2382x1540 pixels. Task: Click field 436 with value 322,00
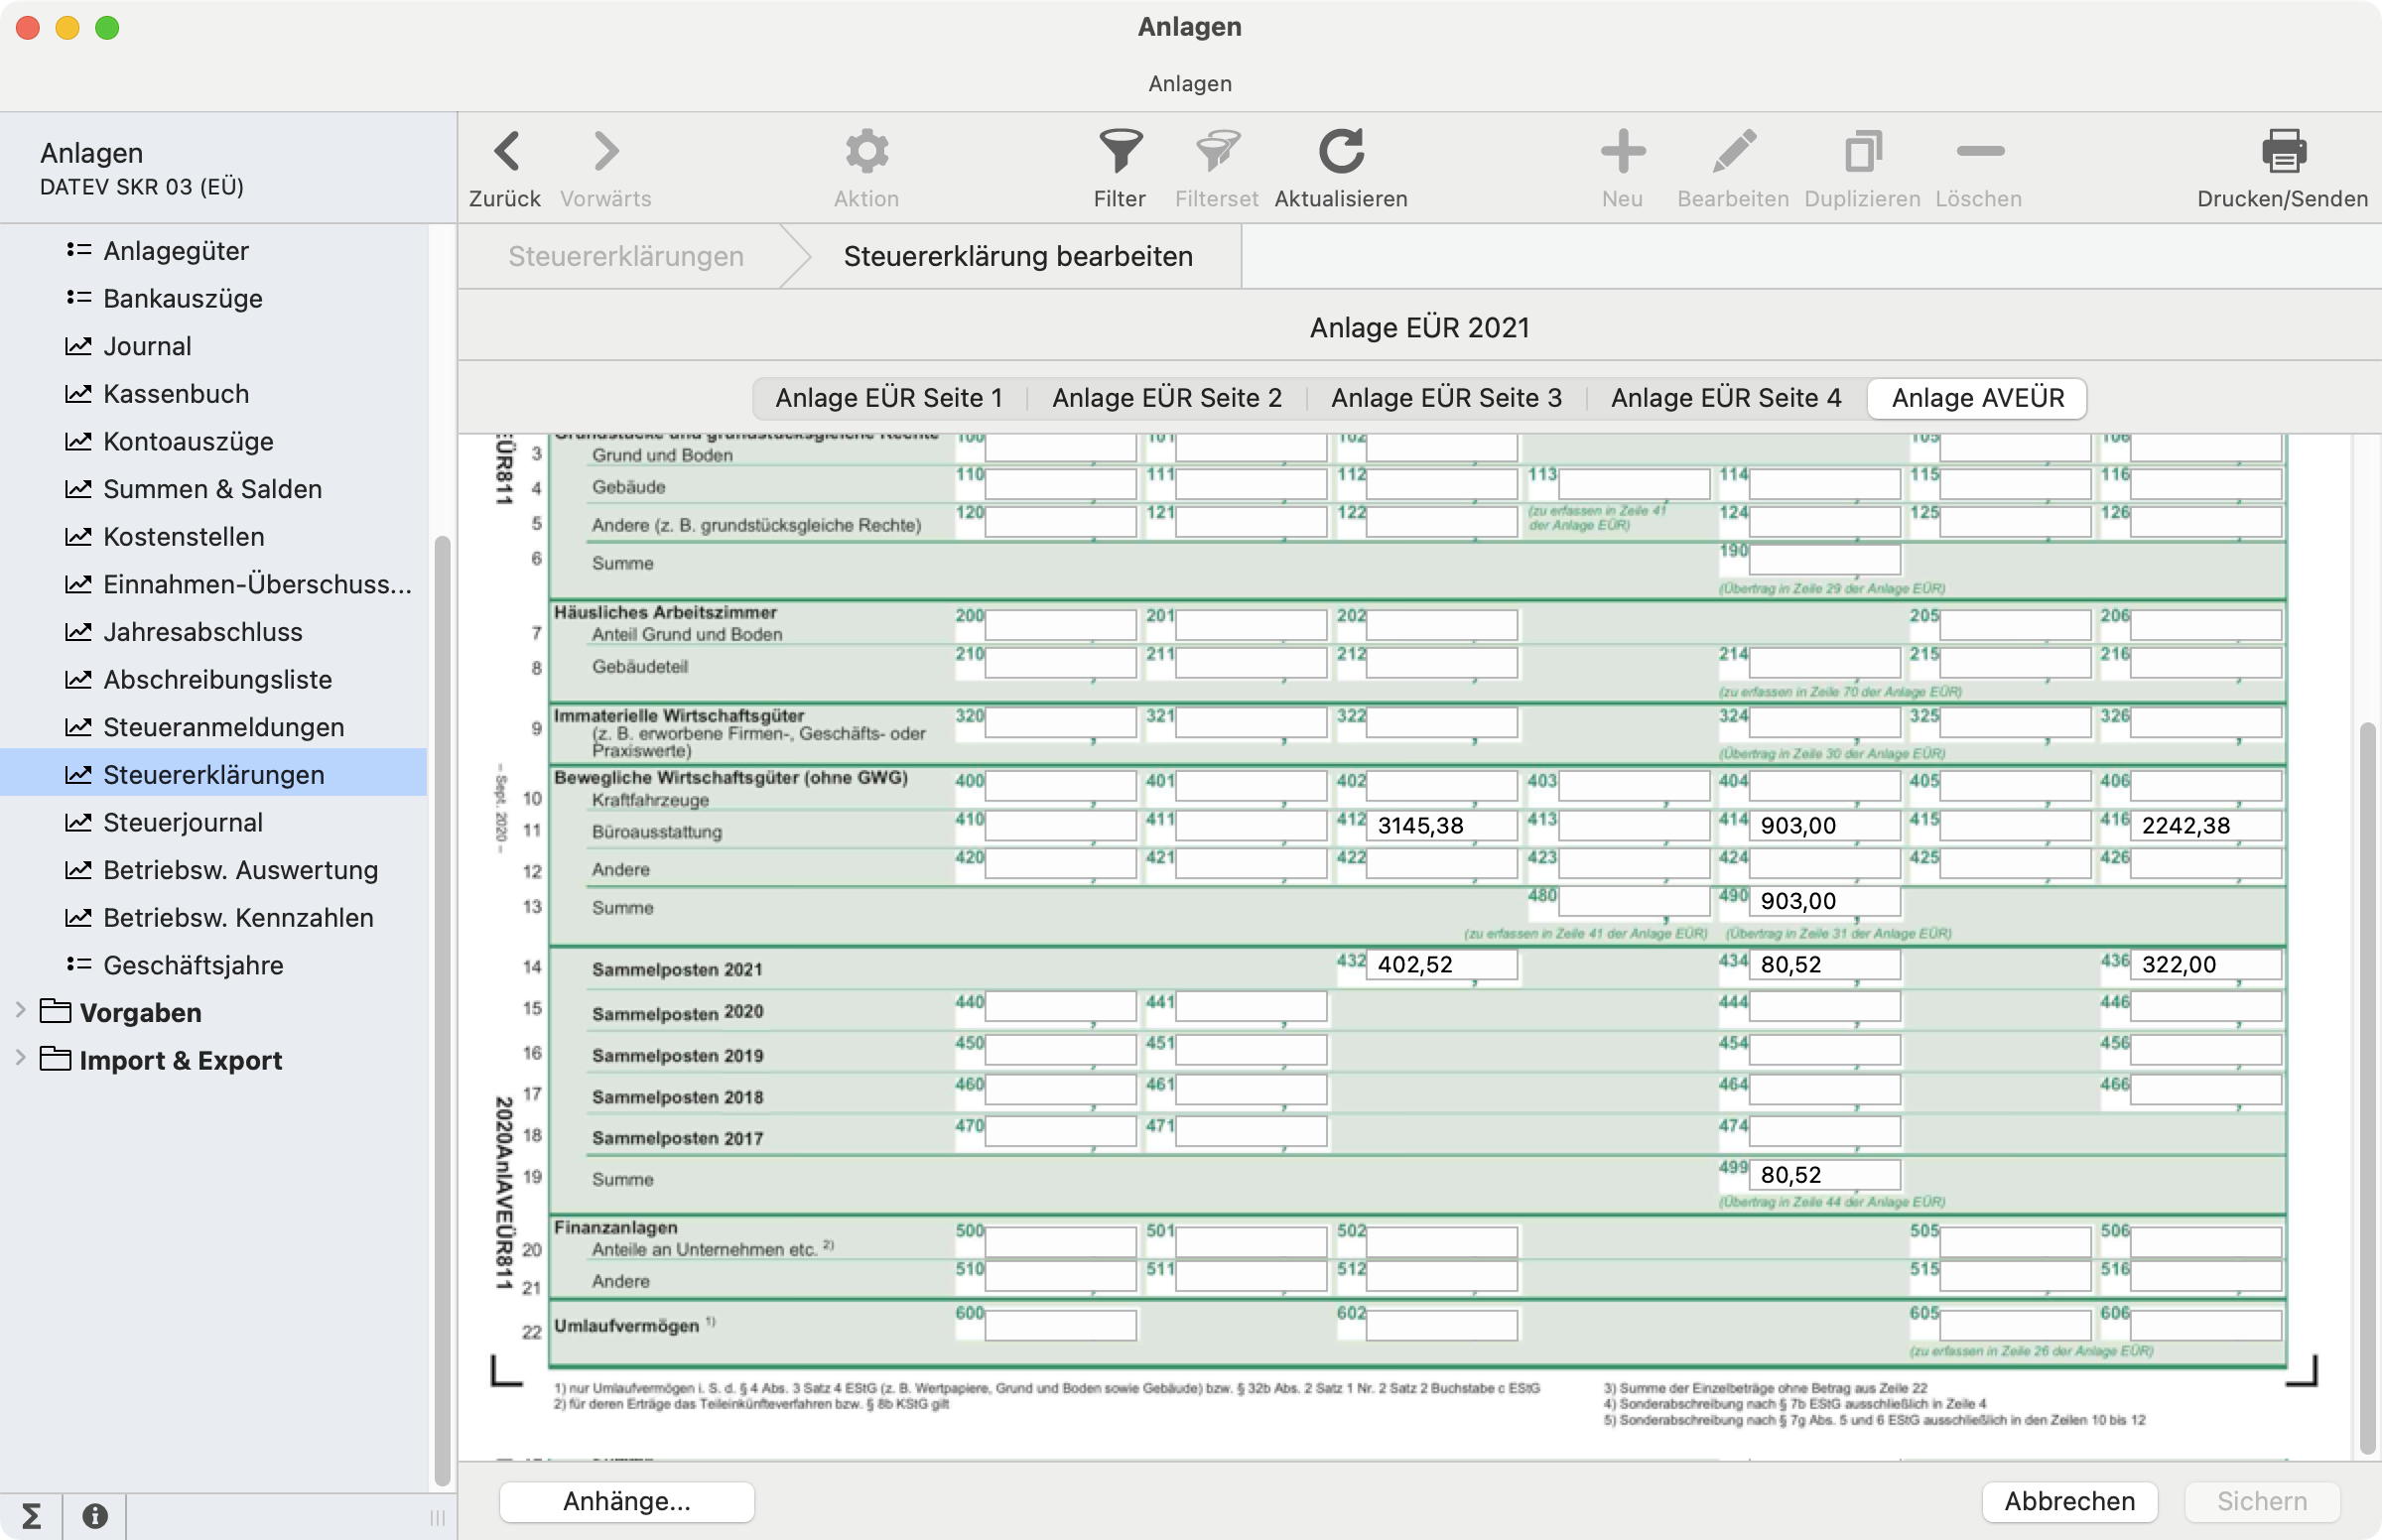coord(2206,965)
